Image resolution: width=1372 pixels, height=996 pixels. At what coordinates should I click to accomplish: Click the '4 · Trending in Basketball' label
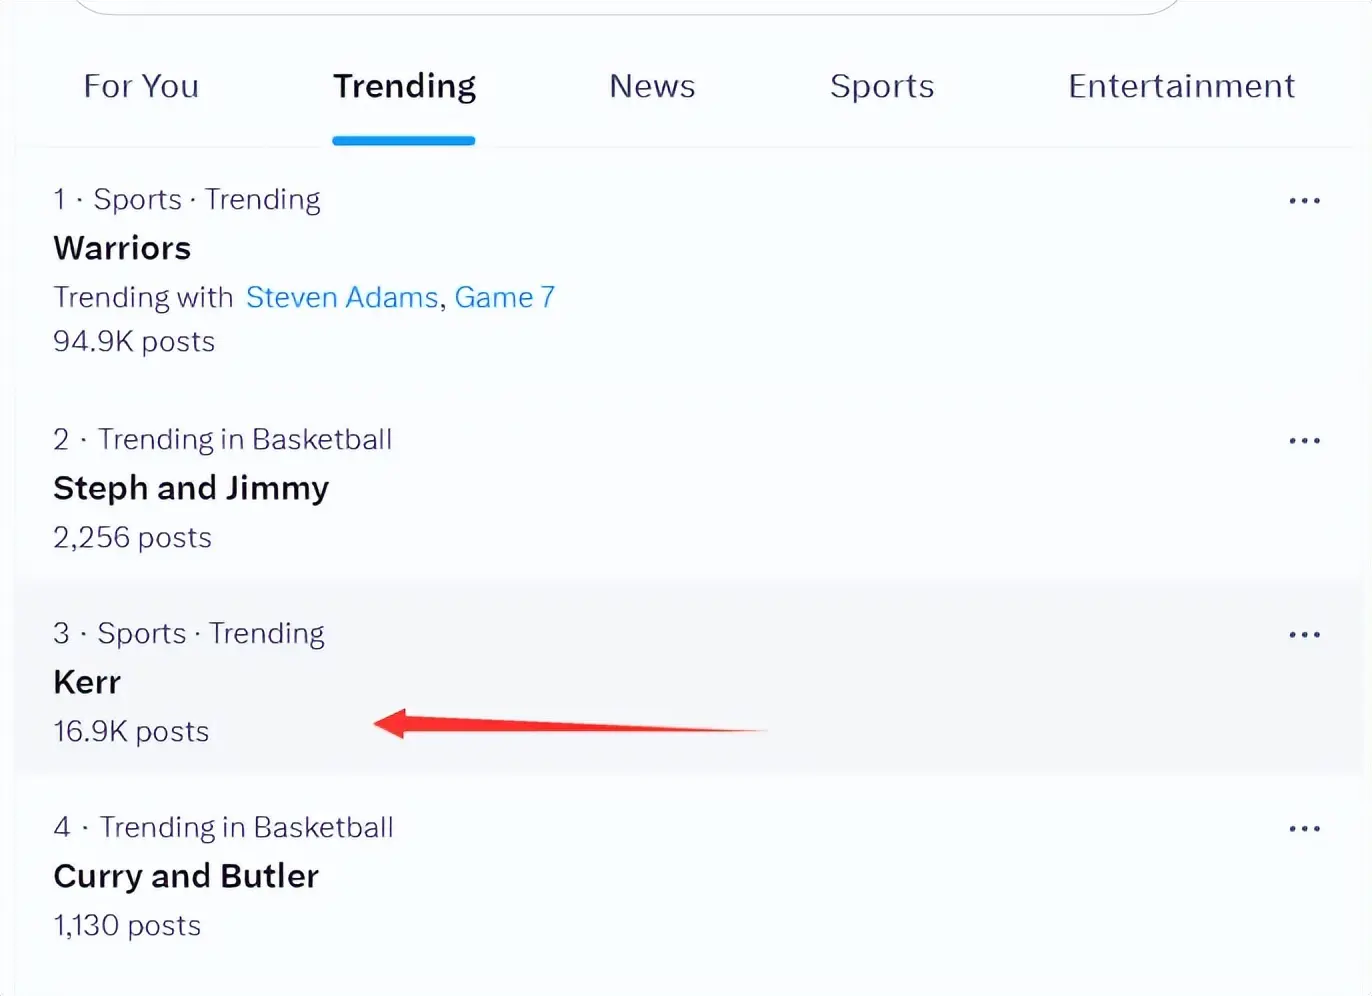pos(223,828)
